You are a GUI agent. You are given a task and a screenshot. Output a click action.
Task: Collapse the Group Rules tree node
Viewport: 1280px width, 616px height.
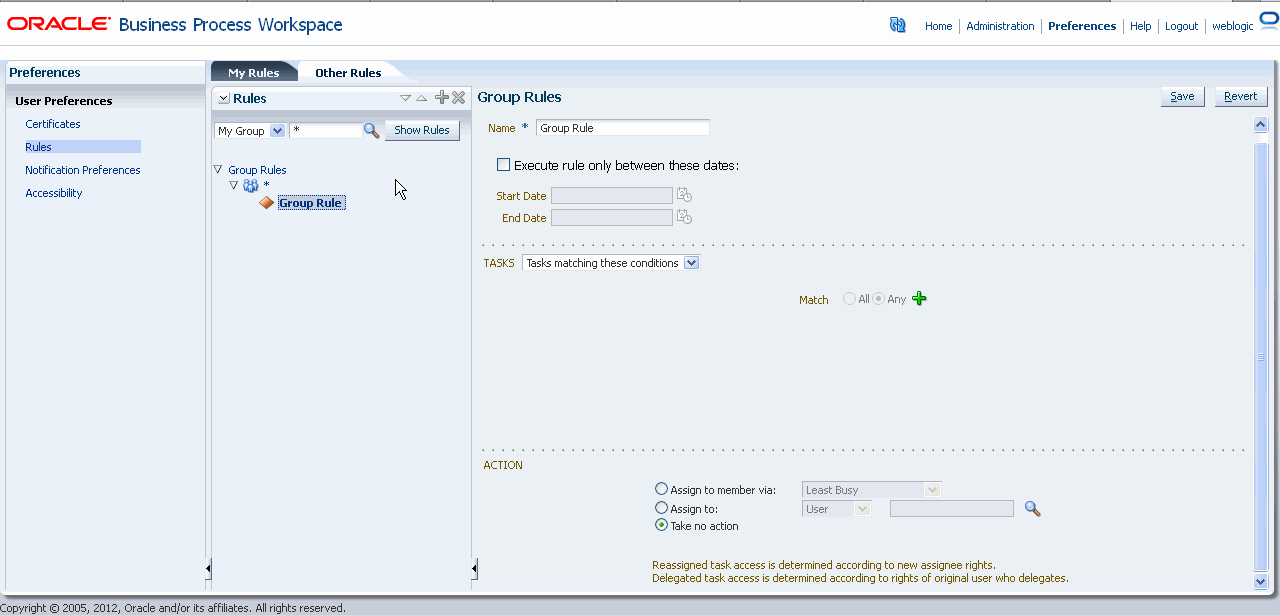pyautogui.click(x=218, y=169)
